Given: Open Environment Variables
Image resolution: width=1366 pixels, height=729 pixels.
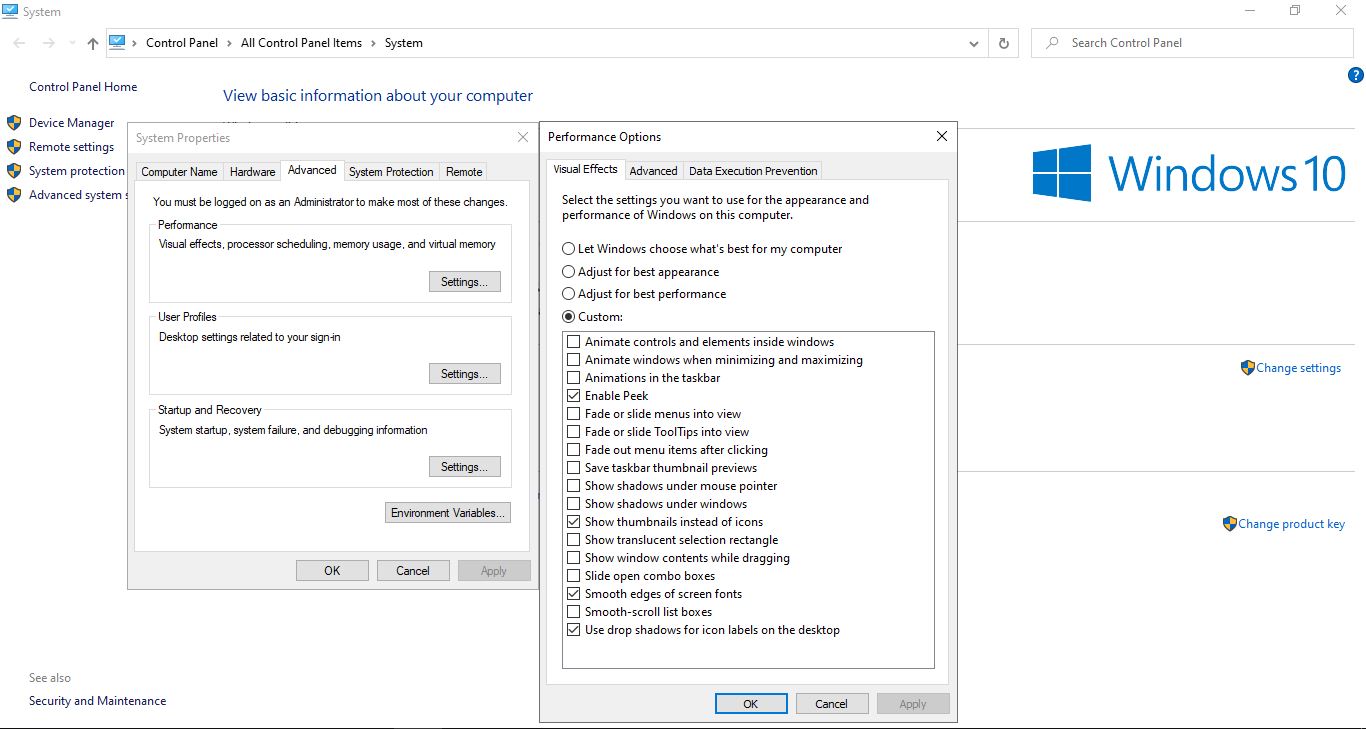Looking at the screenshot, I should tap(448, 513).
